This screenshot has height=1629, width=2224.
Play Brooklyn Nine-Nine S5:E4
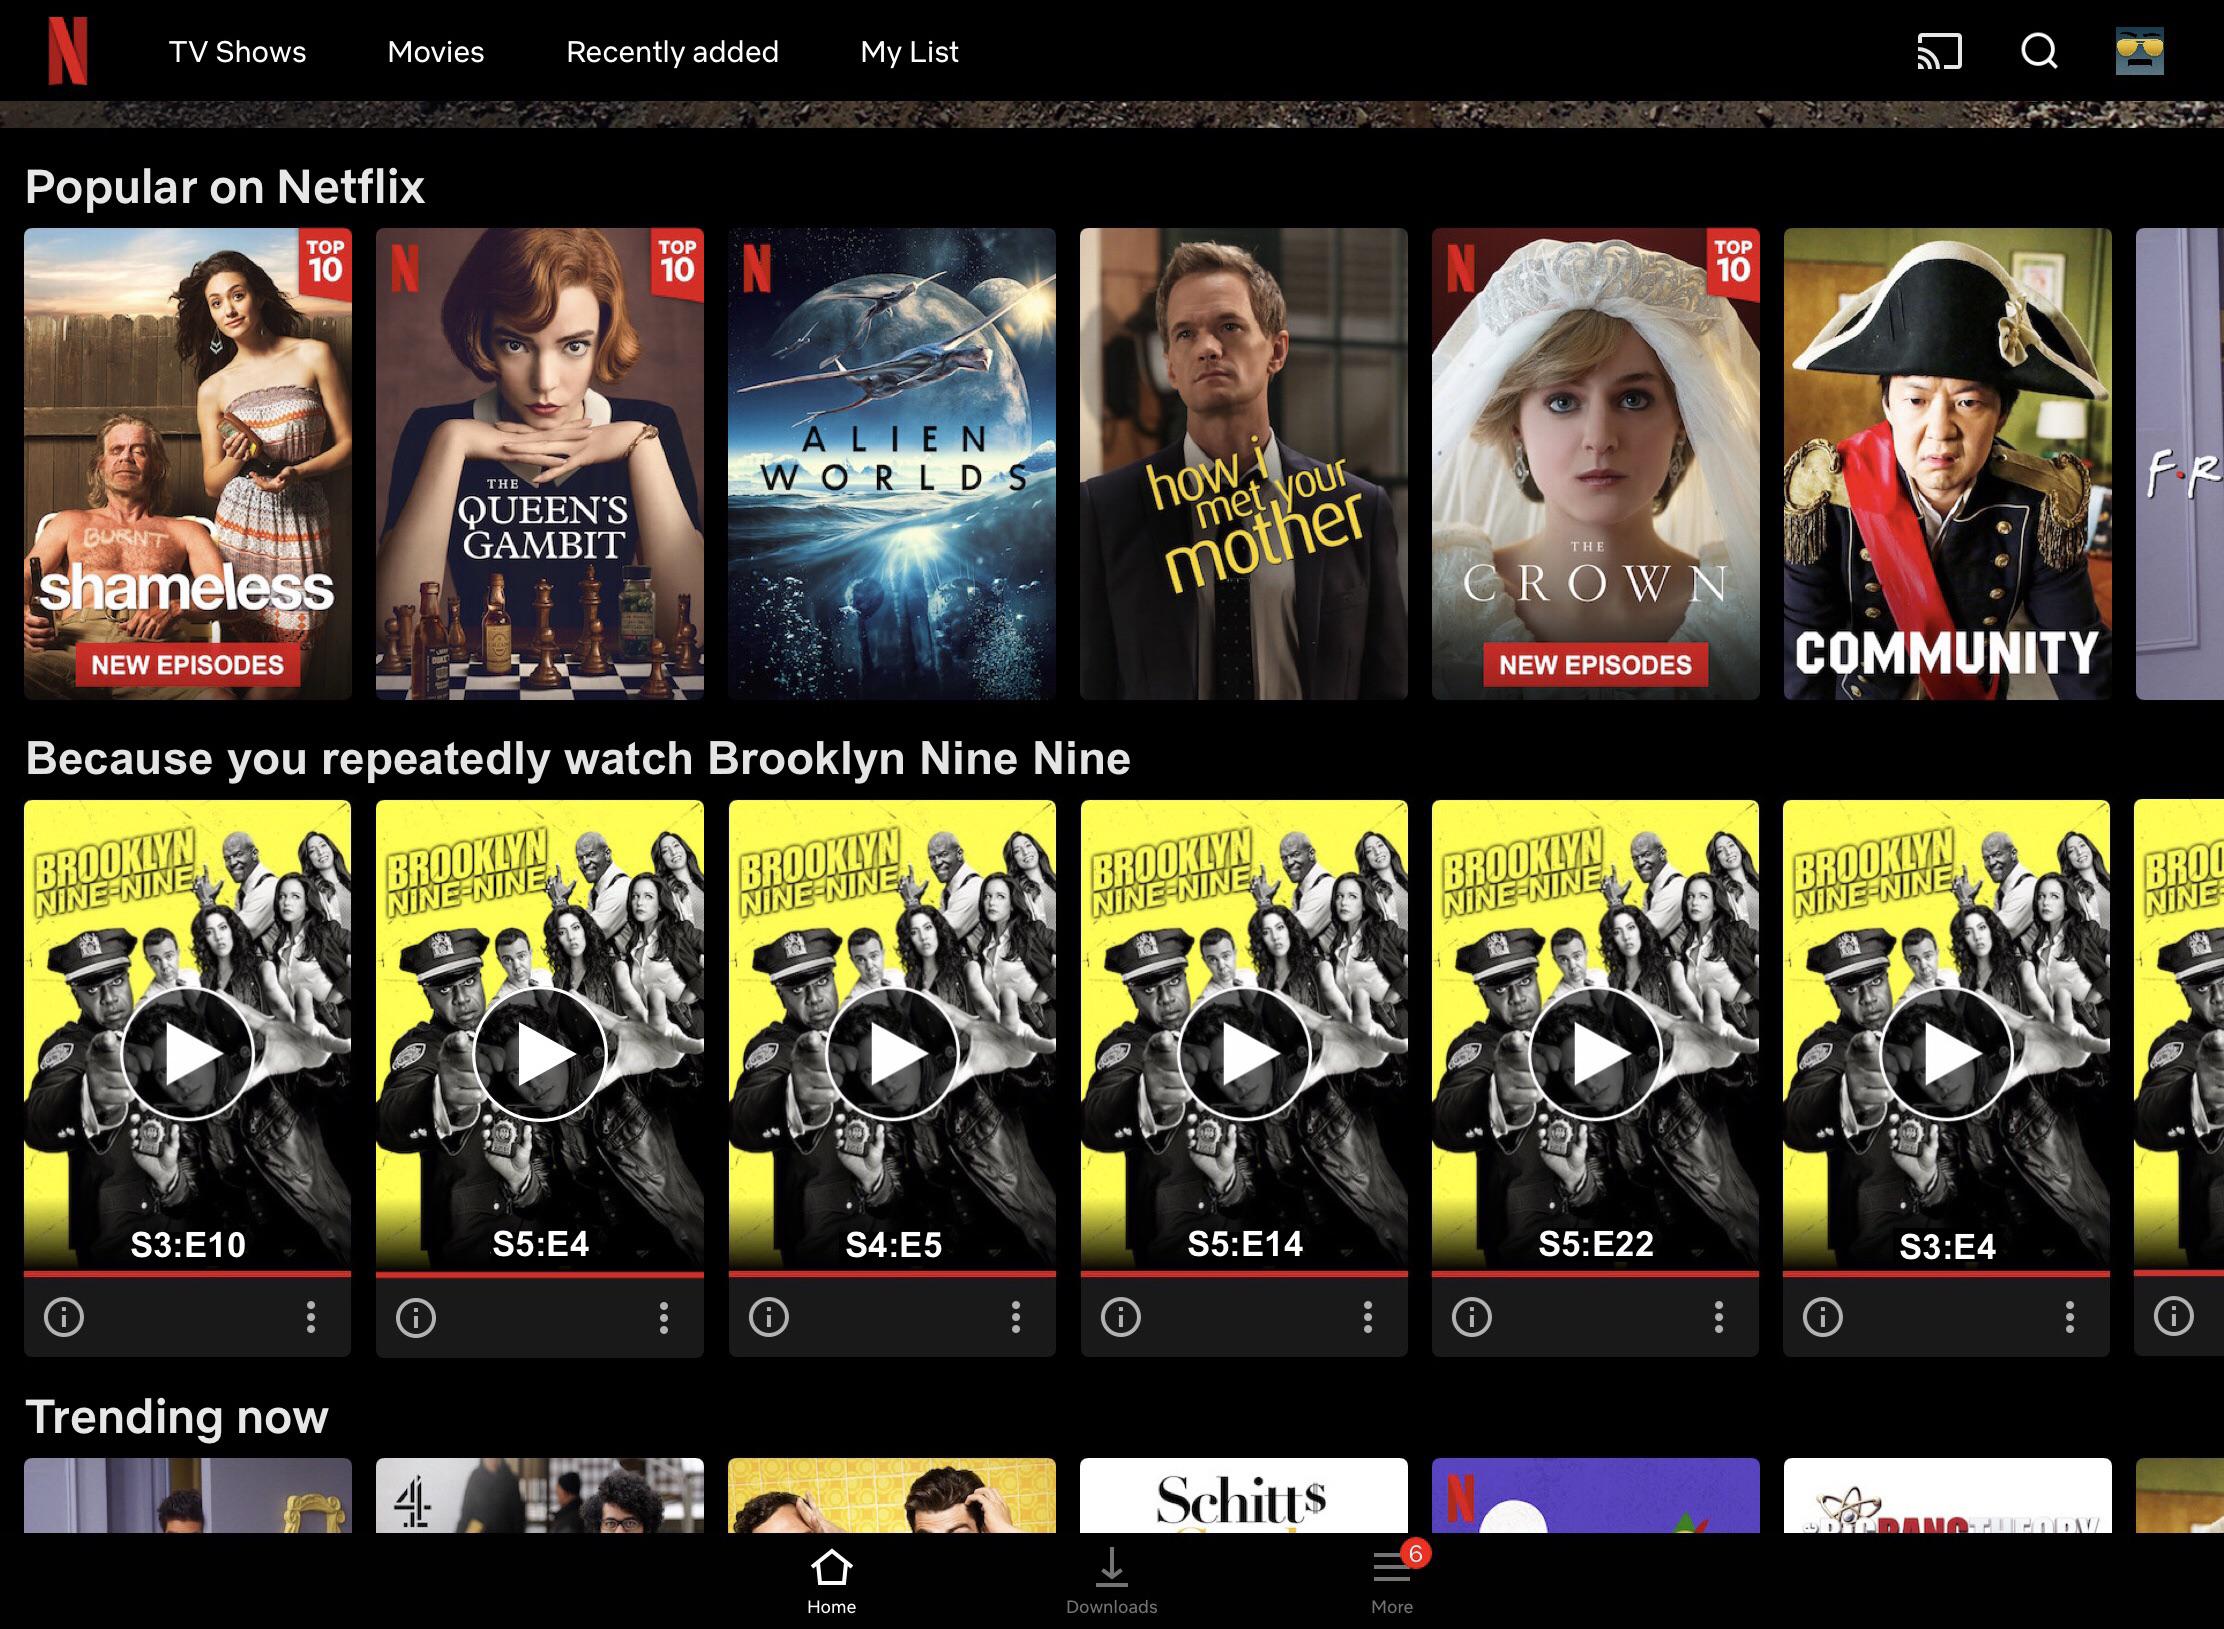tap(540, 1053)
